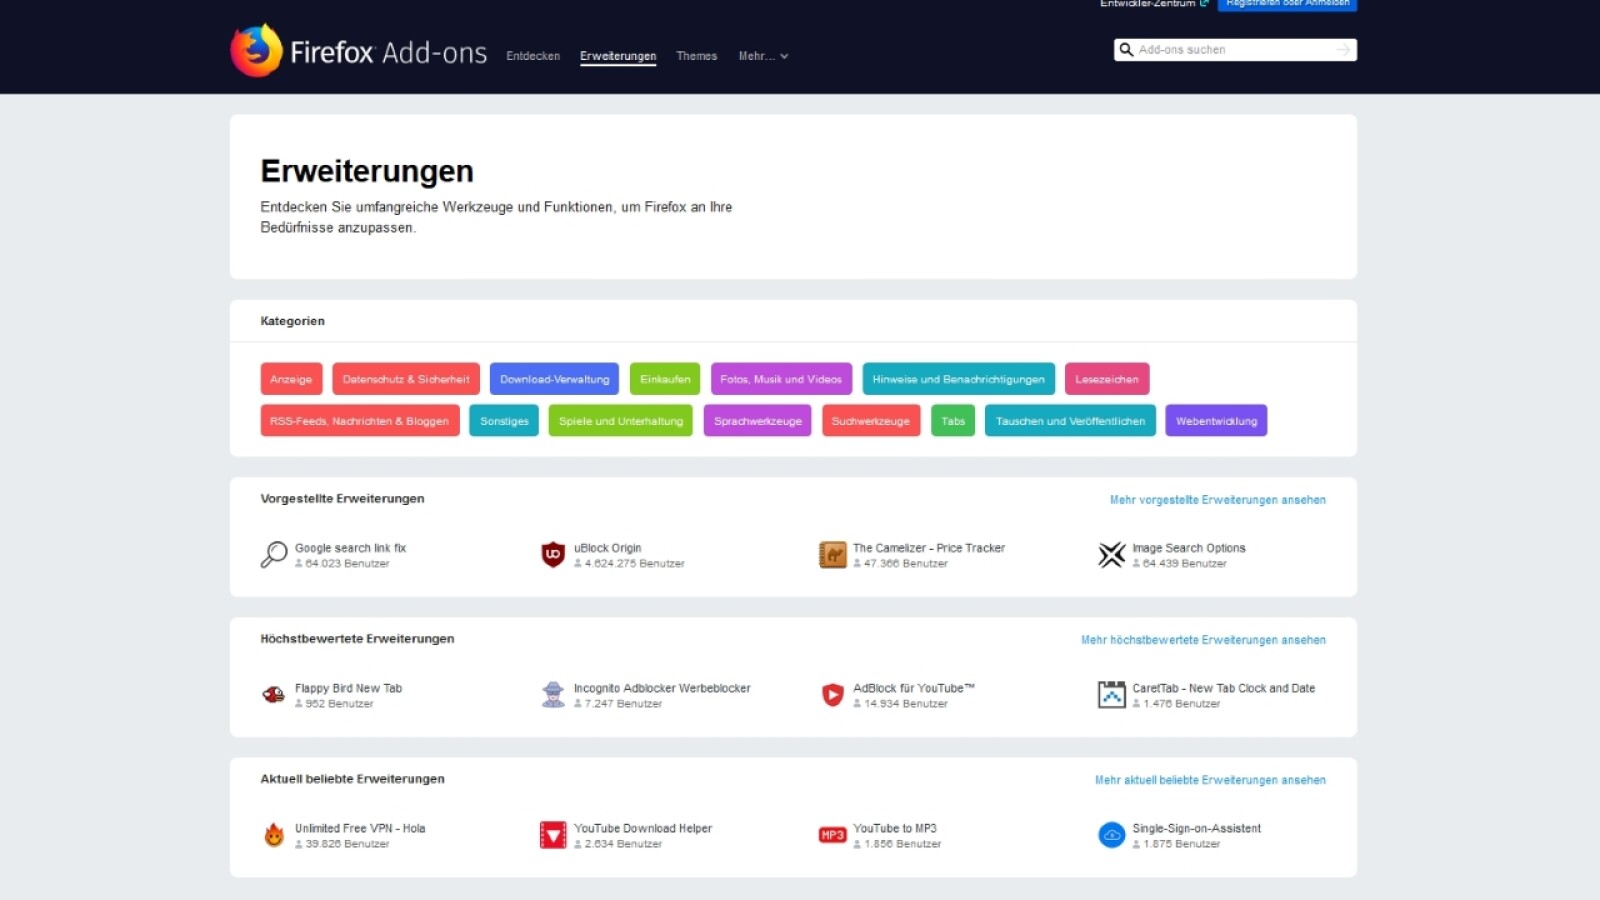The width and height of the screenshot is (1600, 900).
Task: Open CaretTab - New Tab Clock title
Action: click(x=1224, y=688)
